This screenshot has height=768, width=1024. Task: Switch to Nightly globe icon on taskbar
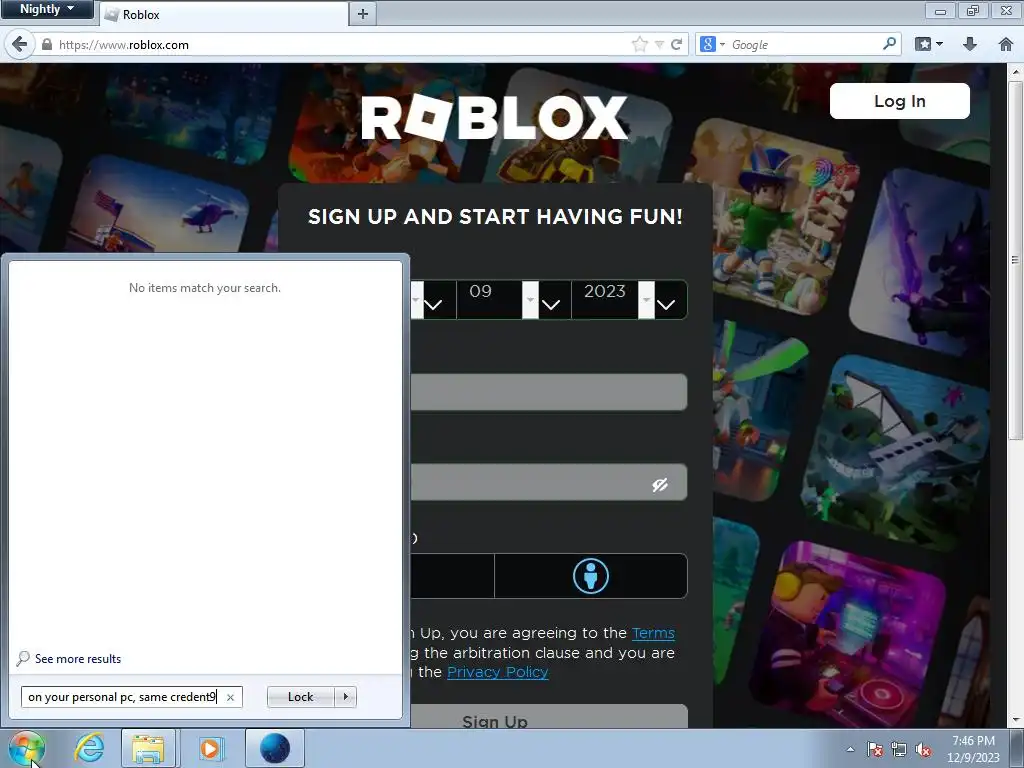tap(274, 748)
